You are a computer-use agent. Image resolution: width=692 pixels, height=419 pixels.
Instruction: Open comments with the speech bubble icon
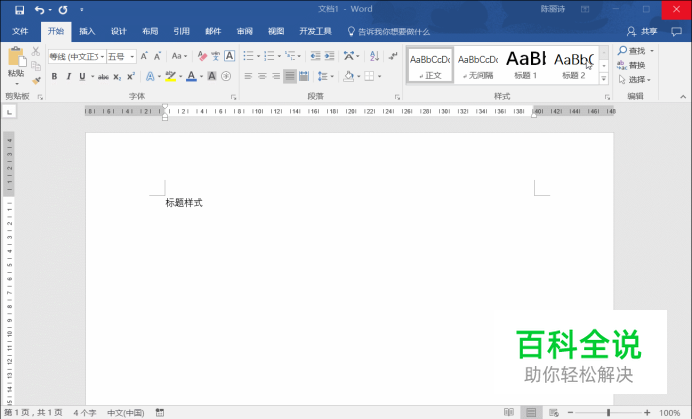676,31
